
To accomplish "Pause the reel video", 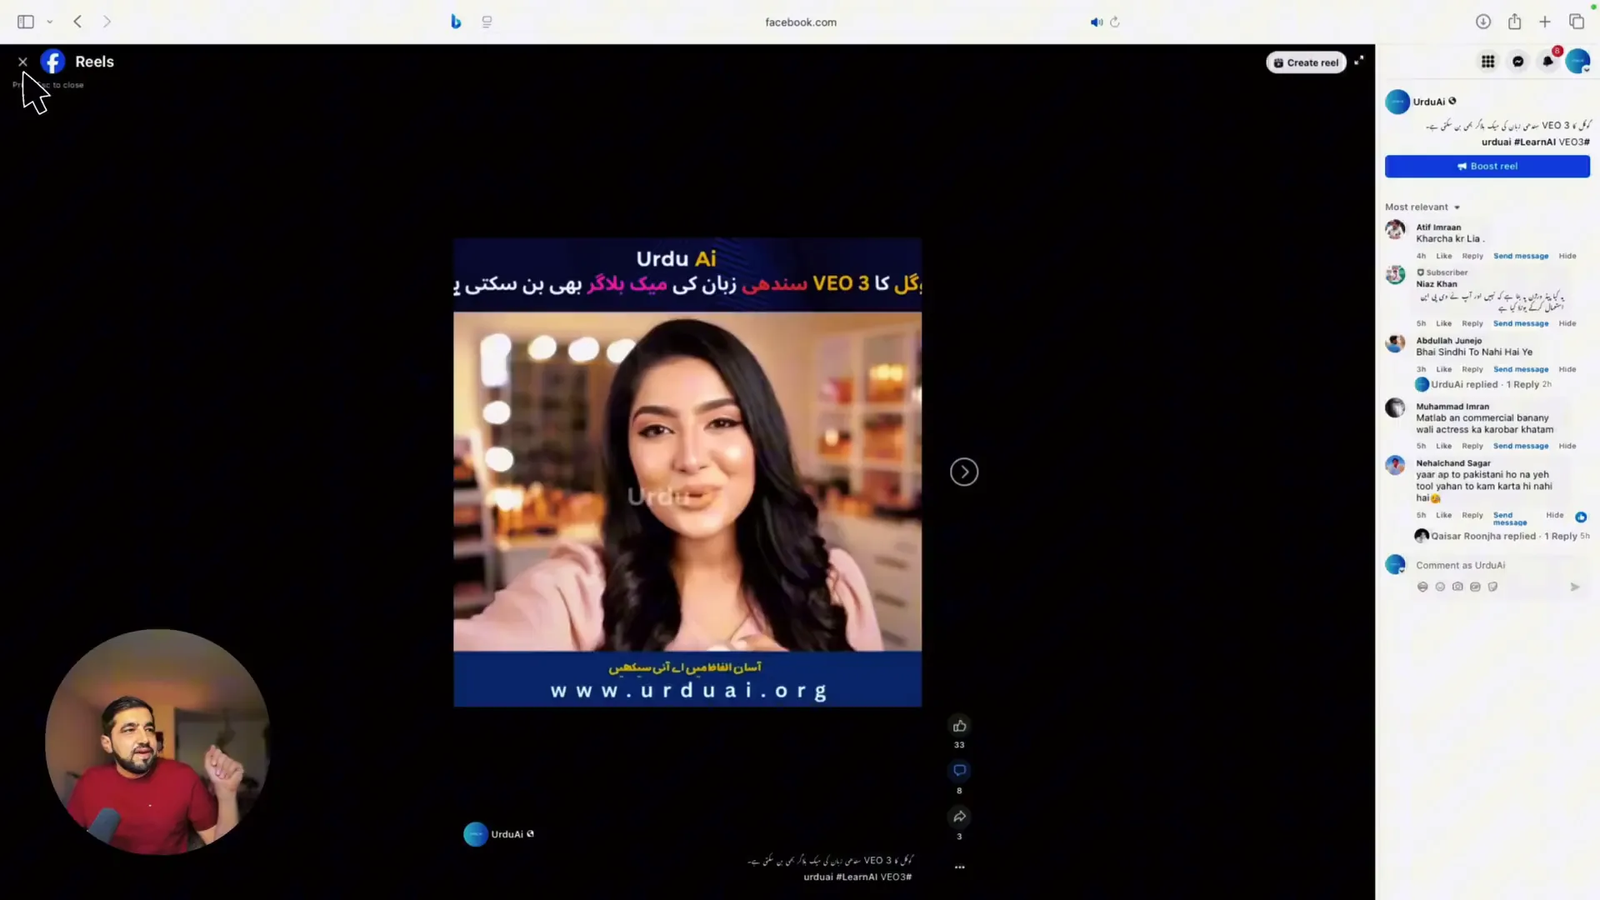I will point(687,472).
